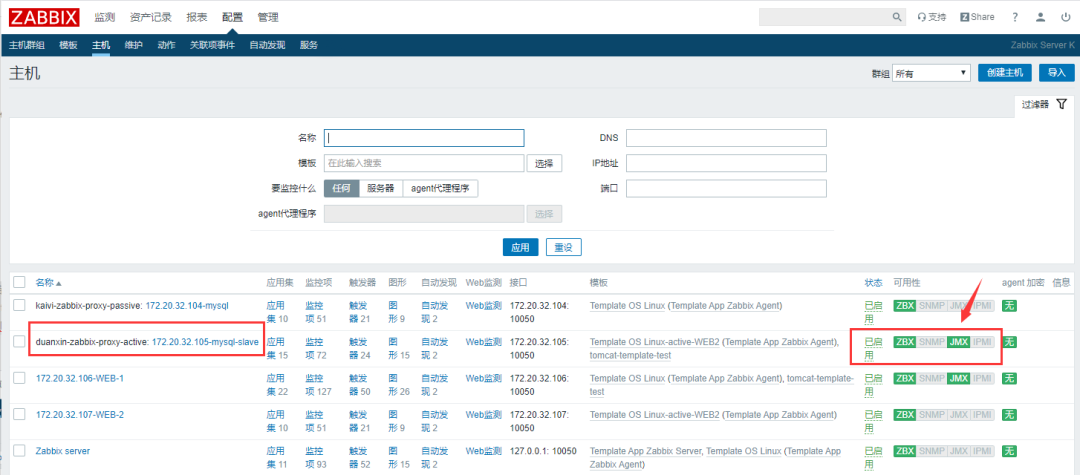The width and height of the screenshot is (1080, 475).
Task: Open the 配置 top menu
Action: click(233, 17)
